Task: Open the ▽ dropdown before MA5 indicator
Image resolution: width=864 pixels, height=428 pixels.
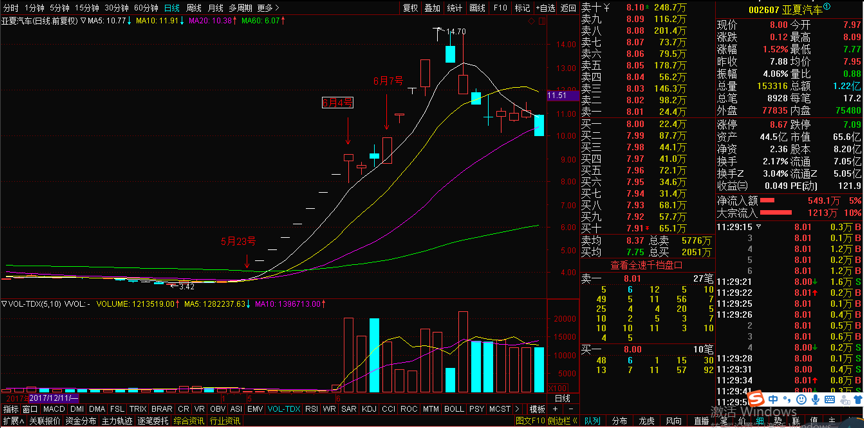Action: click(x=80, y=19)
